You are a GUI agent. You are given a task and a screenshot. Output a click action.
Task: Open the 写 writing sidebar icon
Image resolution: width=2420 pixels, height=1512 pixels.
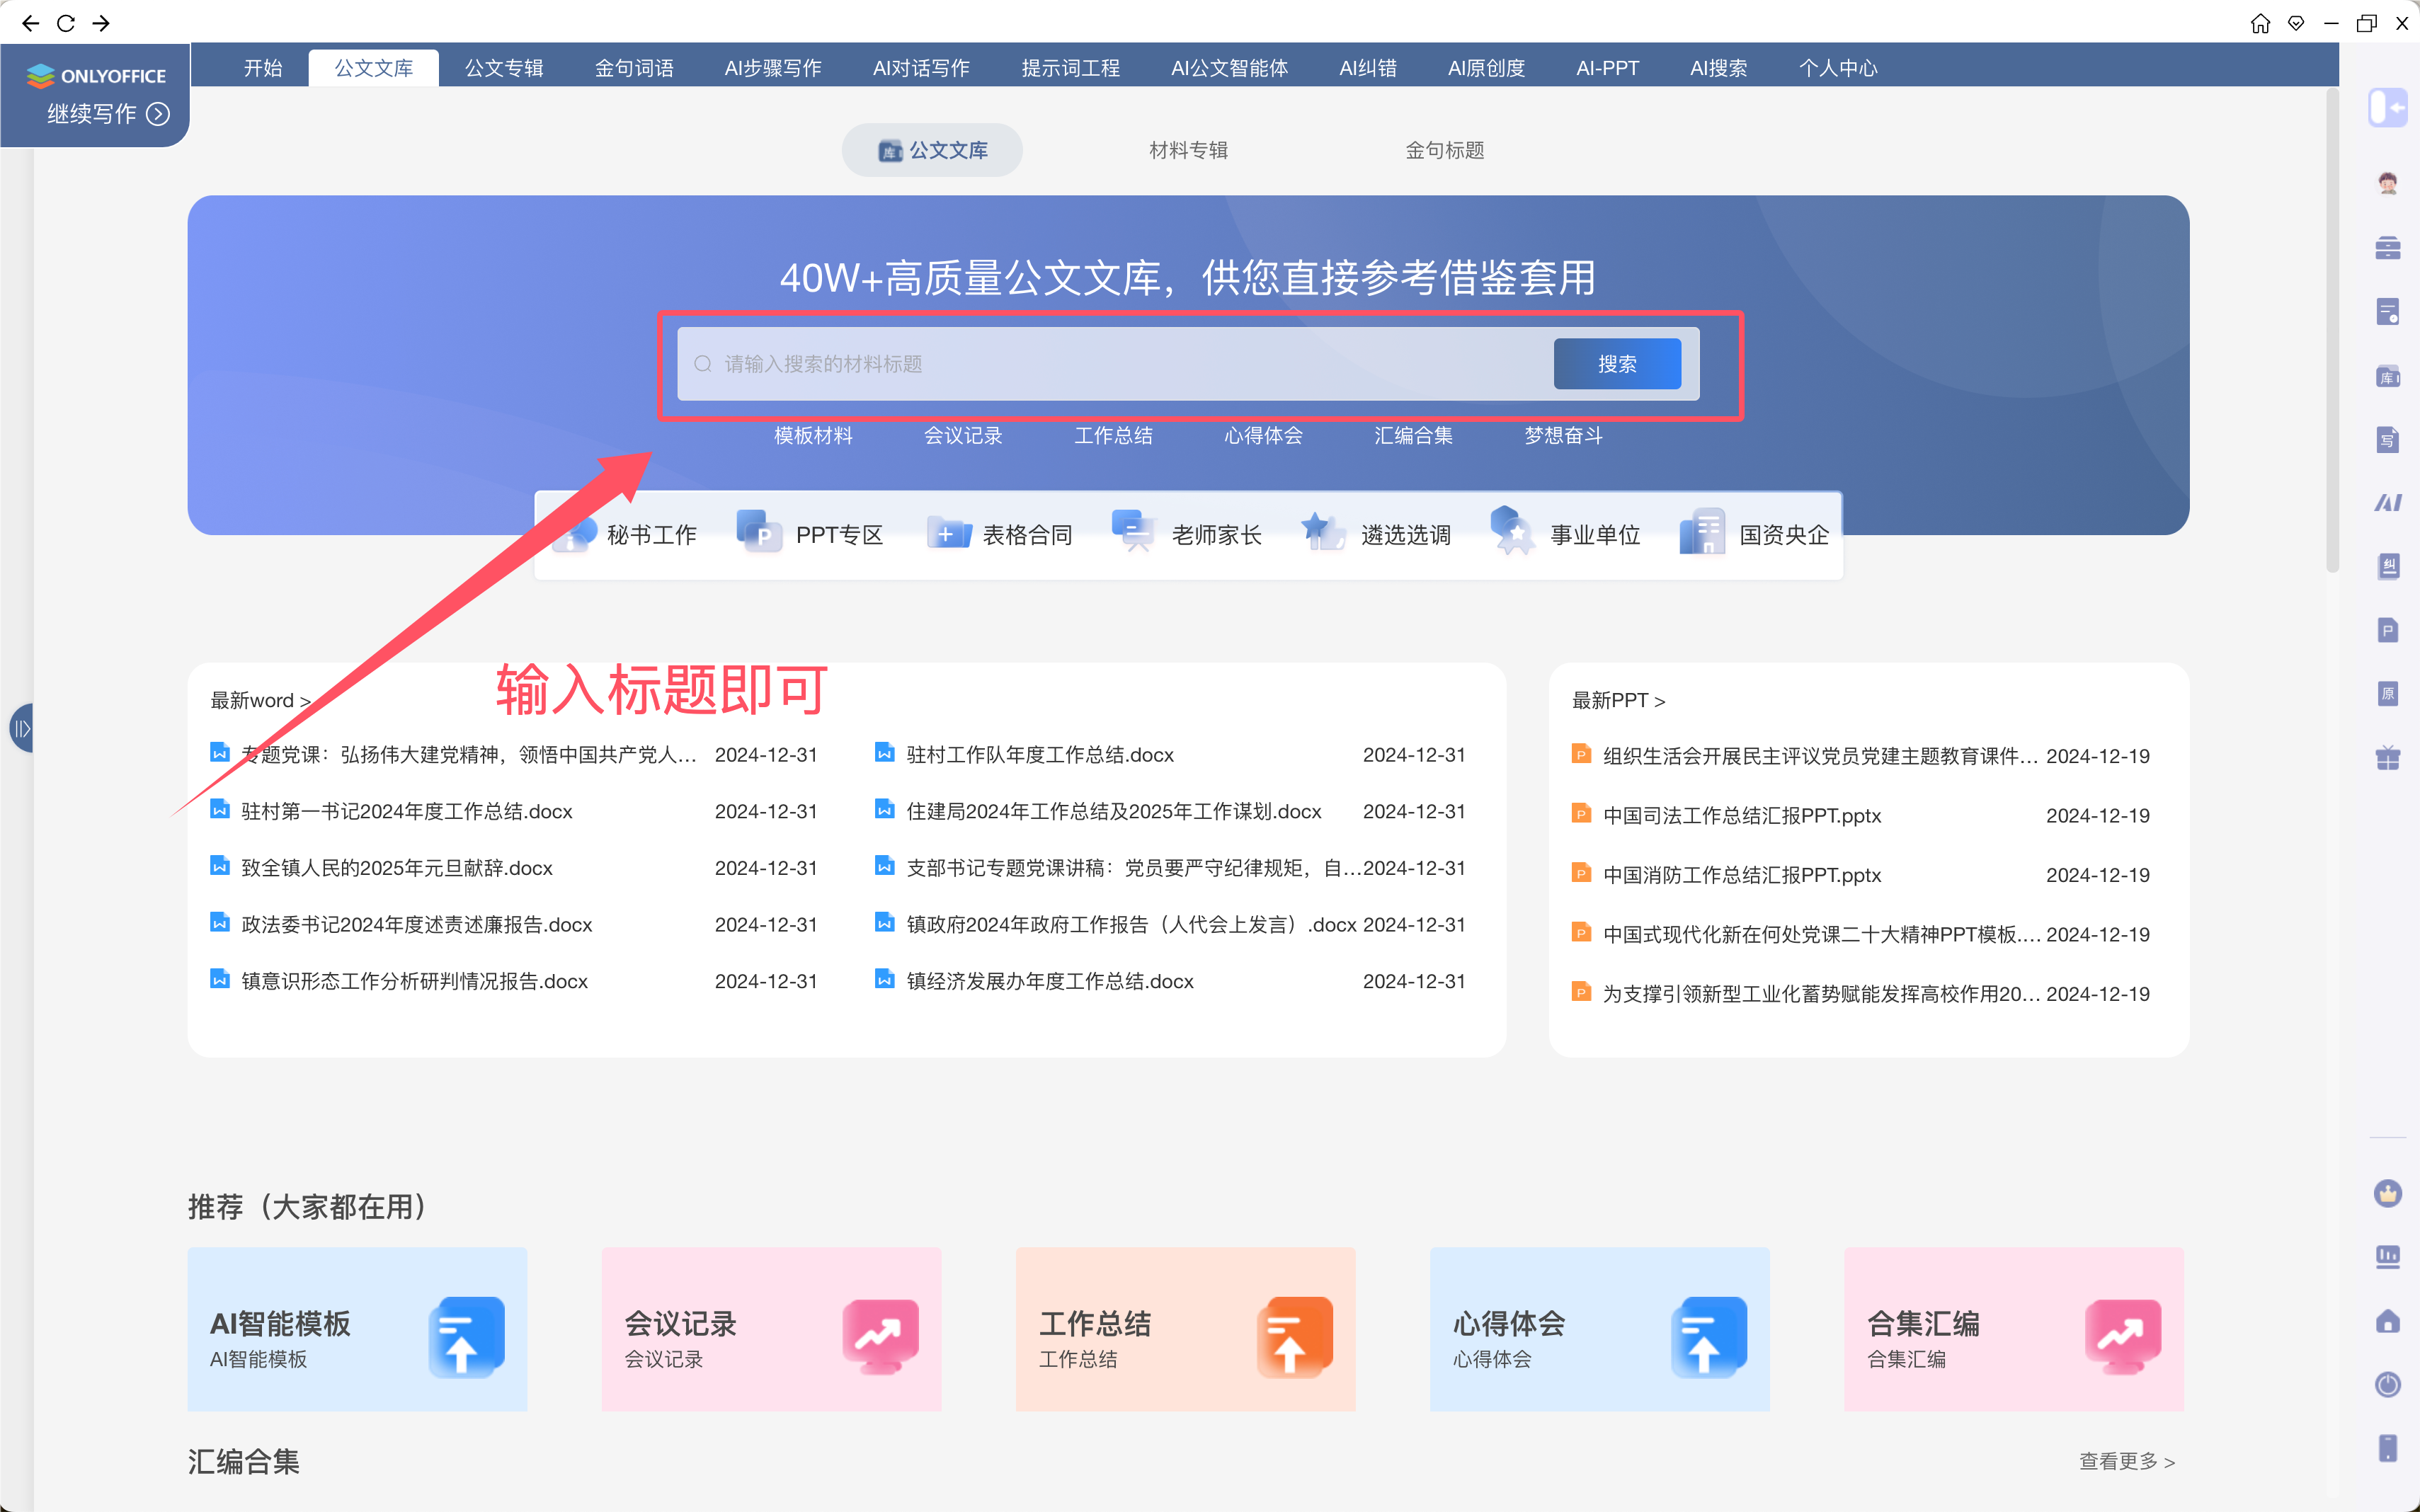(x=2388, y=439)
